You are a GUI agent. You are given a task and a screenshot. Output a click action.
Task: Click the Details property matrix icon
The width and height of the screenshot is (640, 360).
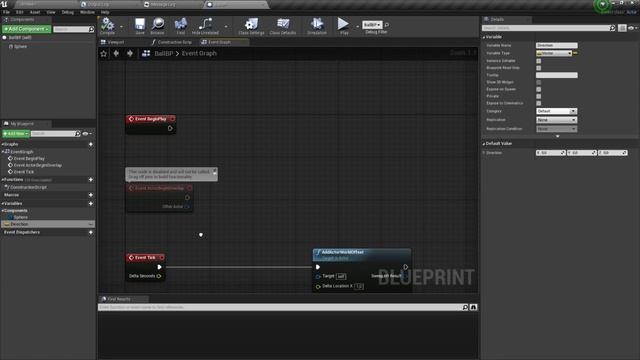(x=622, y=28)
